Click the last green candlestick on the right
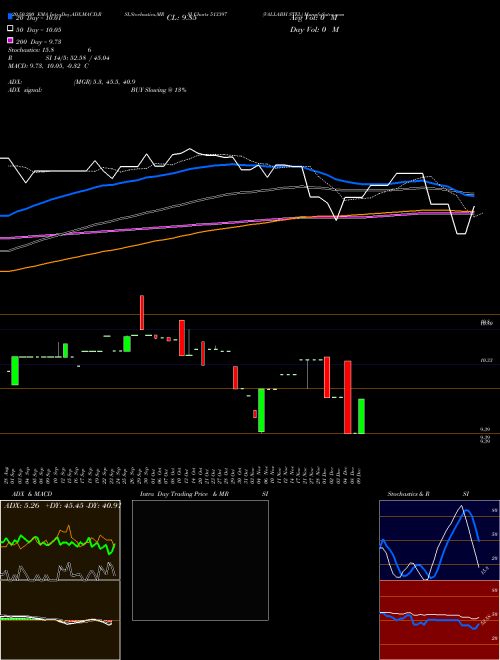The height and width of the screenshot is (660, 500). pos(361,416)
